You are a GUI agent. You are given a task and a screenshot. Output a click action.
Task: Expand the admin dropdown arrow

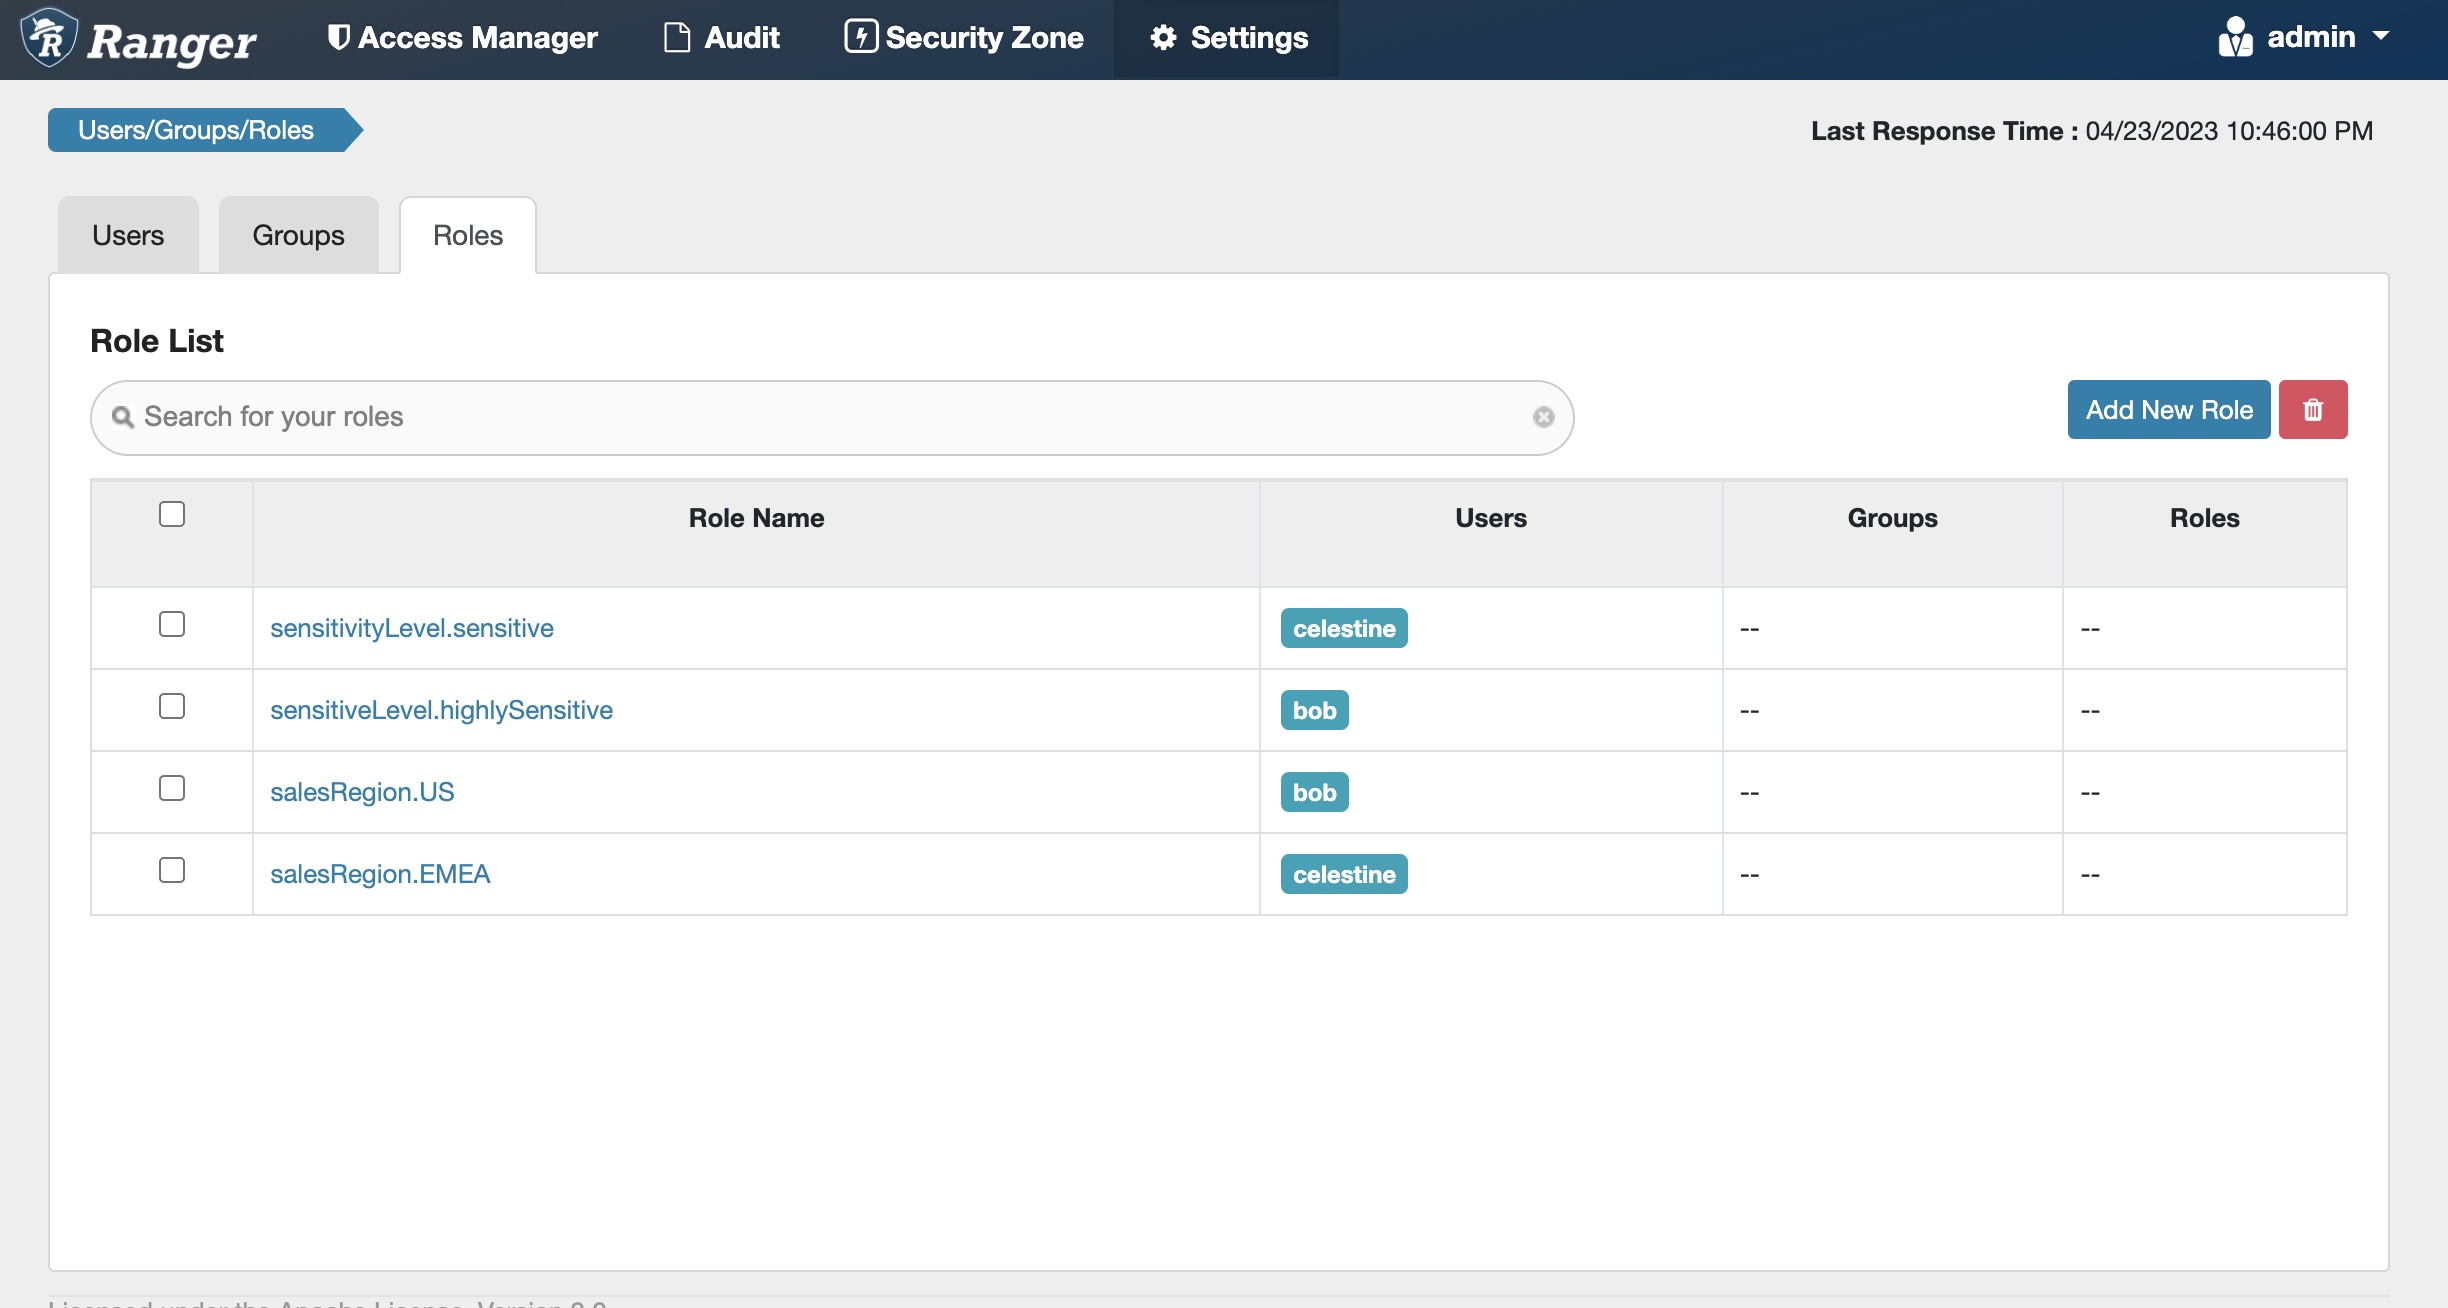(x=2381, y=37)
